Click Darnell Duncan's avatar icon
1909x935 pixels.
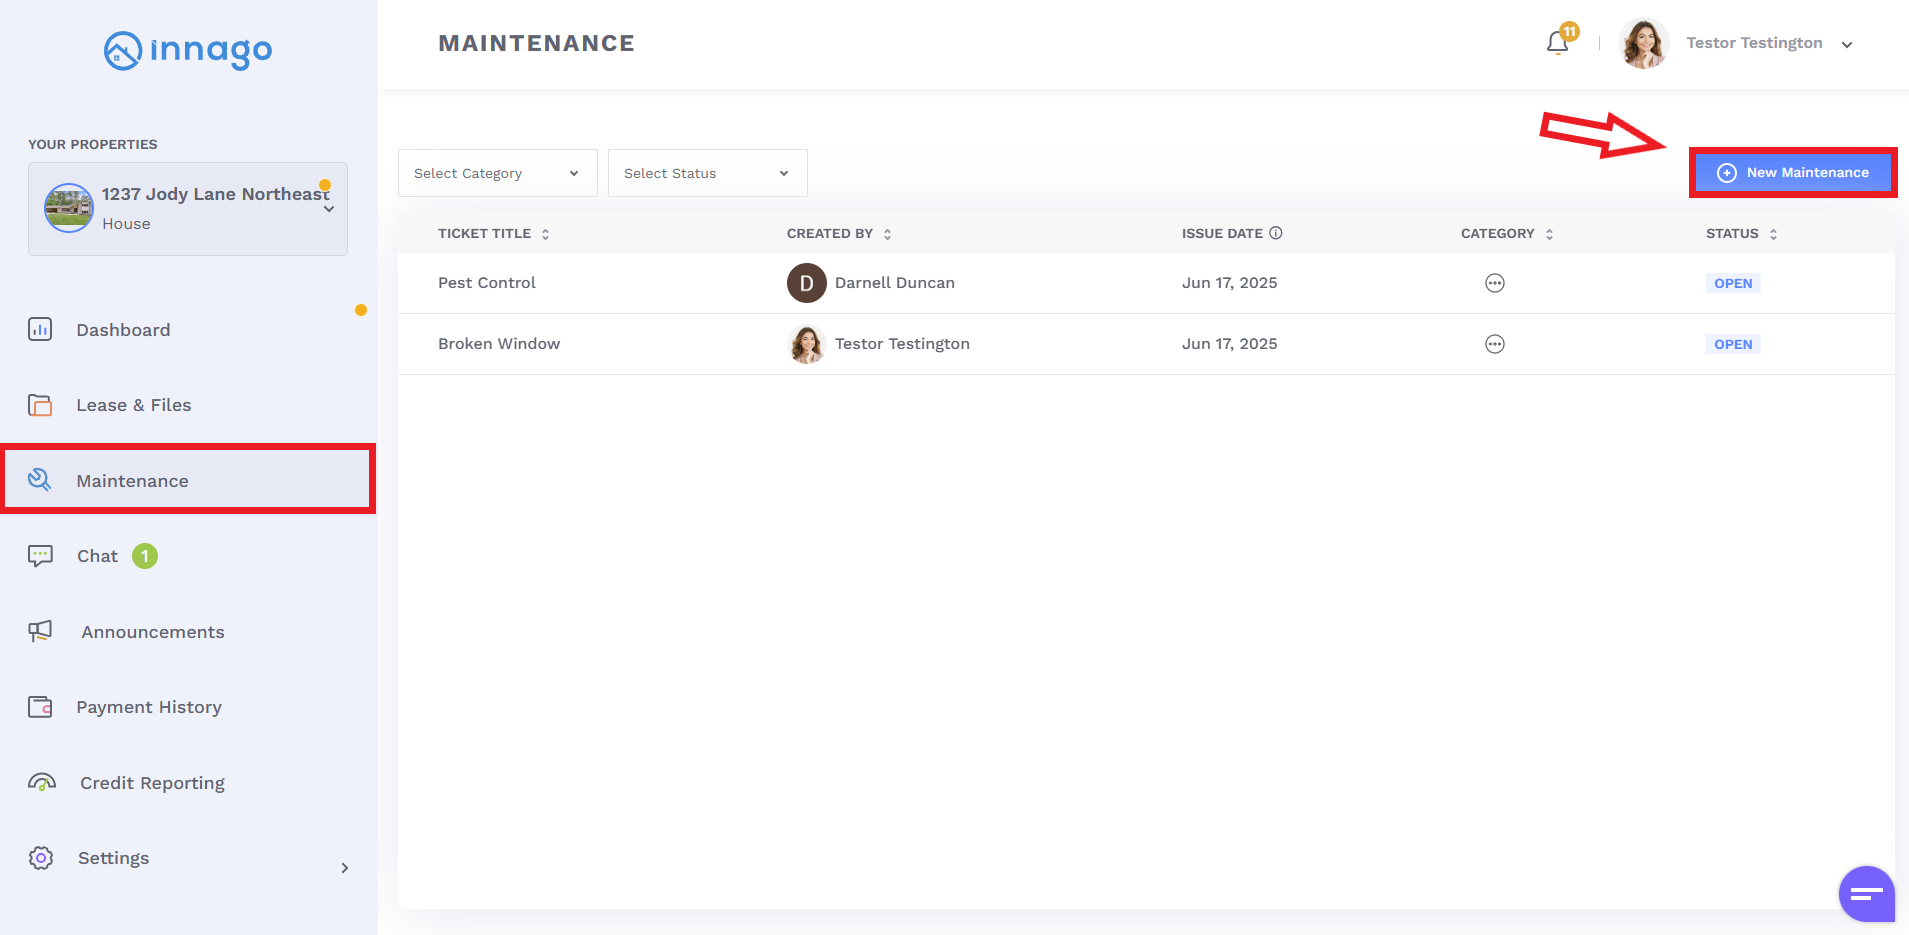806,283
